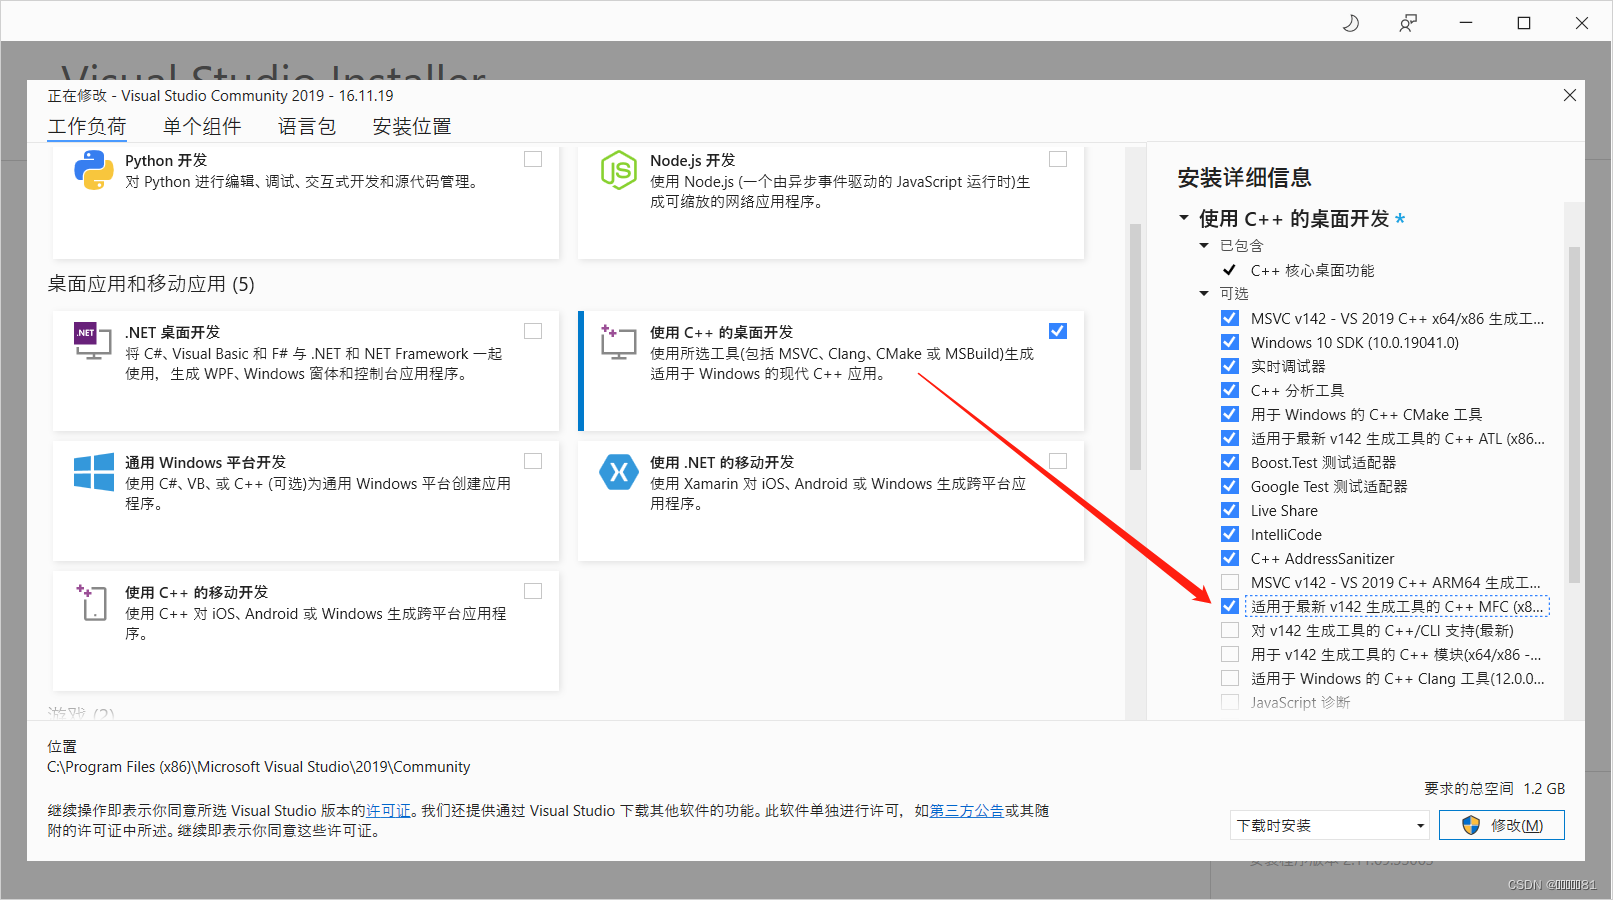Open the install-while-downloading dropdown
The height and width of the screenshot is (900, 1613).
tap(1330, 825)
